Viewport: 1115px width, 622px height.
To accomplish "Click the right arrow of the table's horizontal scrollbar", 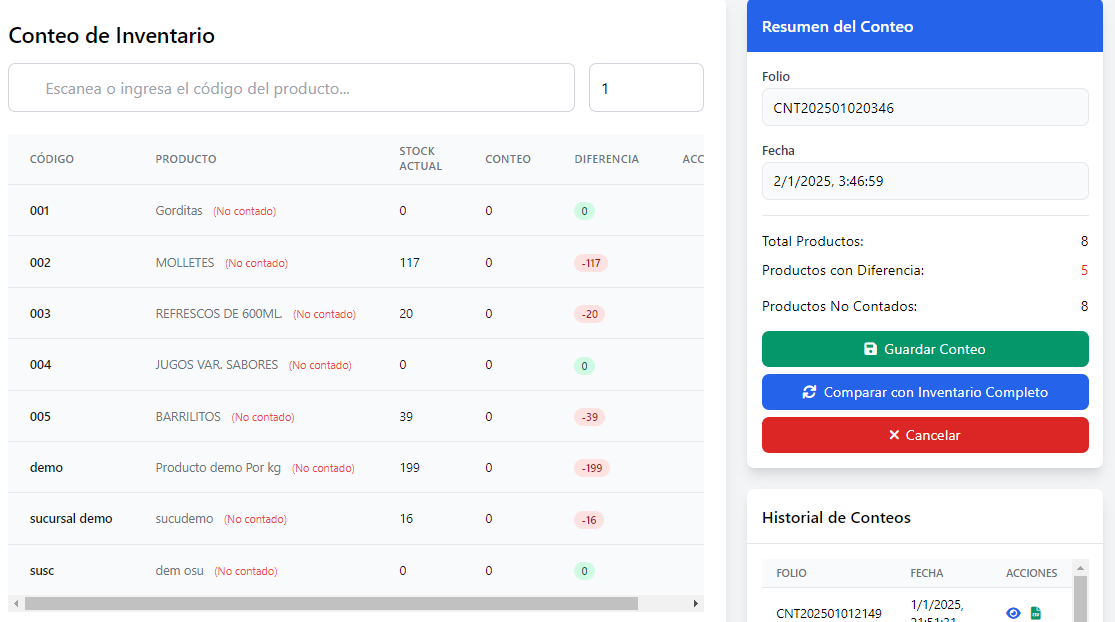I will [696, 604].
